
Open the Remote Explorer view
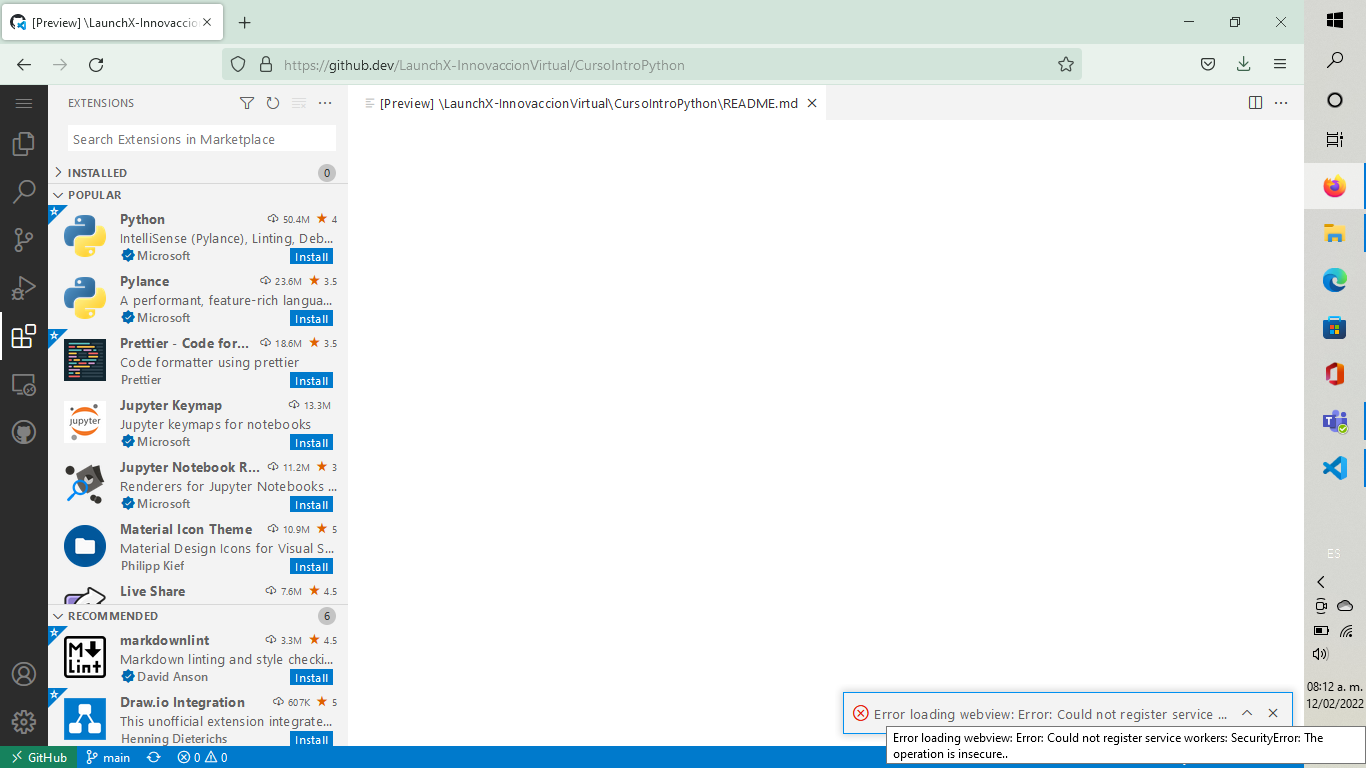click(x=24, y=384)
